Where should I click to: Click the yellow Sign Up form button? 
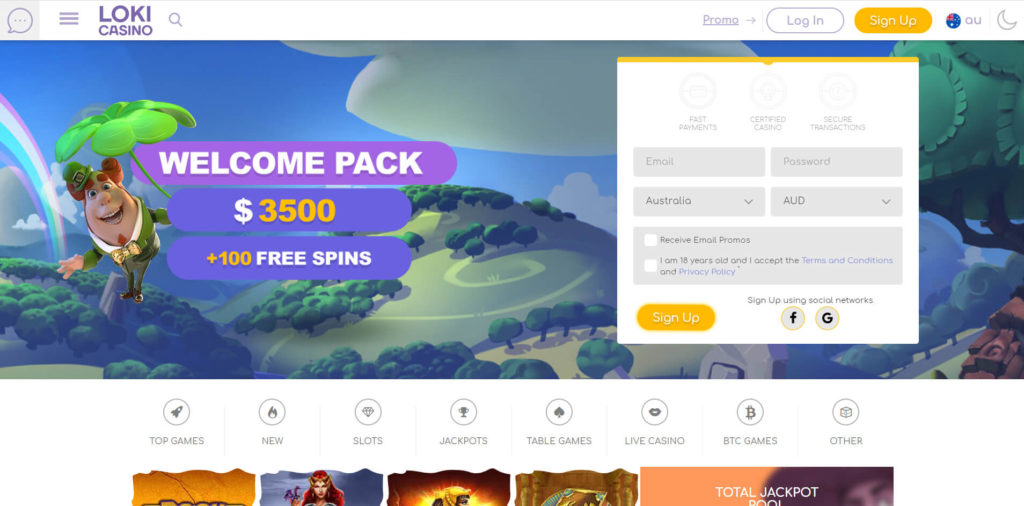(676, 317)
